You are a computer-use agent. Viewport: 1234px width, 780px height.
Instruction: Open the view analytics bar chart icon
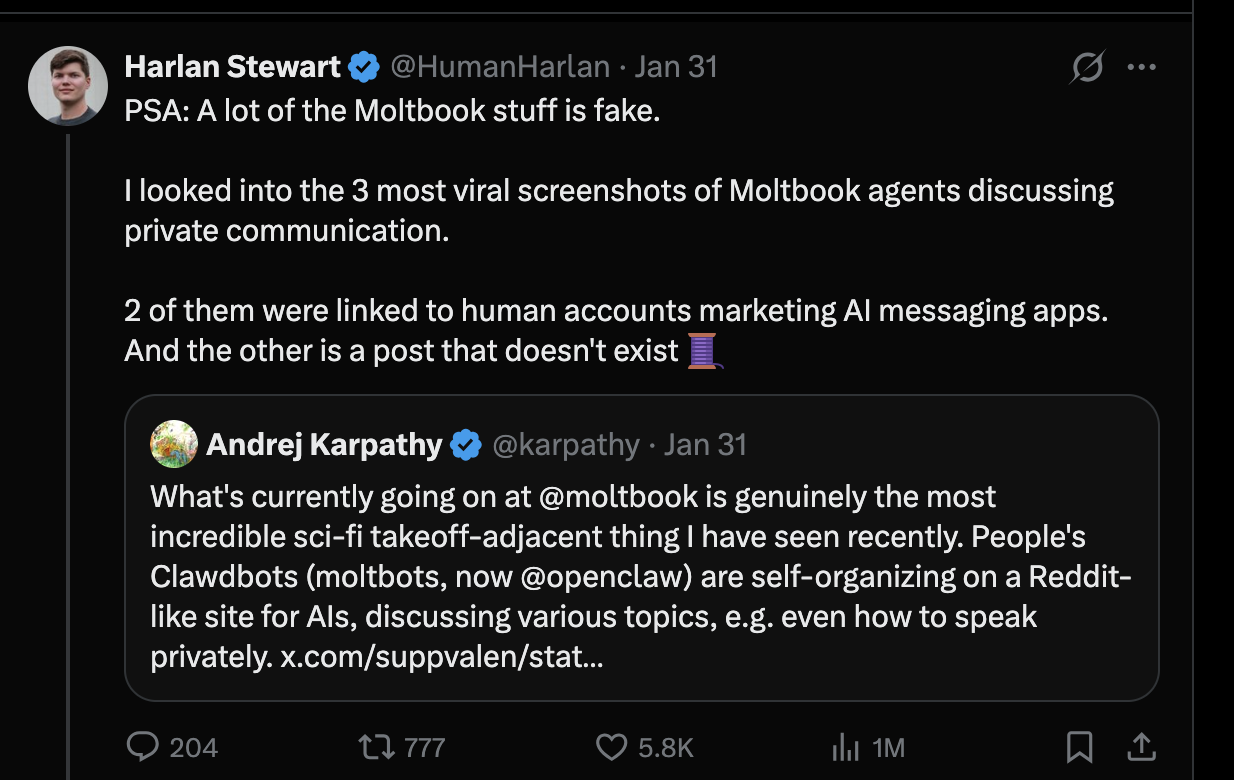[x=846, y=747]
